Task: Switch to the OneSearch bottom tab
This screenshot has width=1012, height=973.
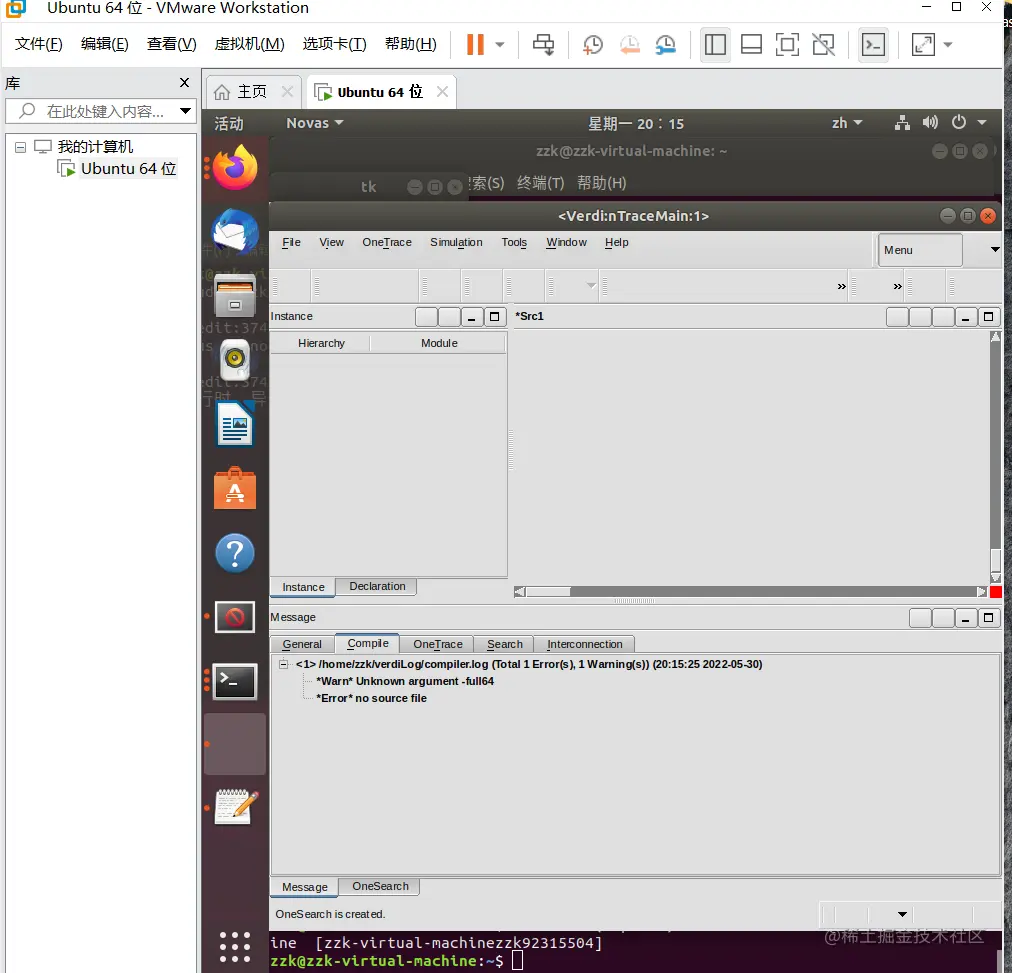Action: (380, 886)
